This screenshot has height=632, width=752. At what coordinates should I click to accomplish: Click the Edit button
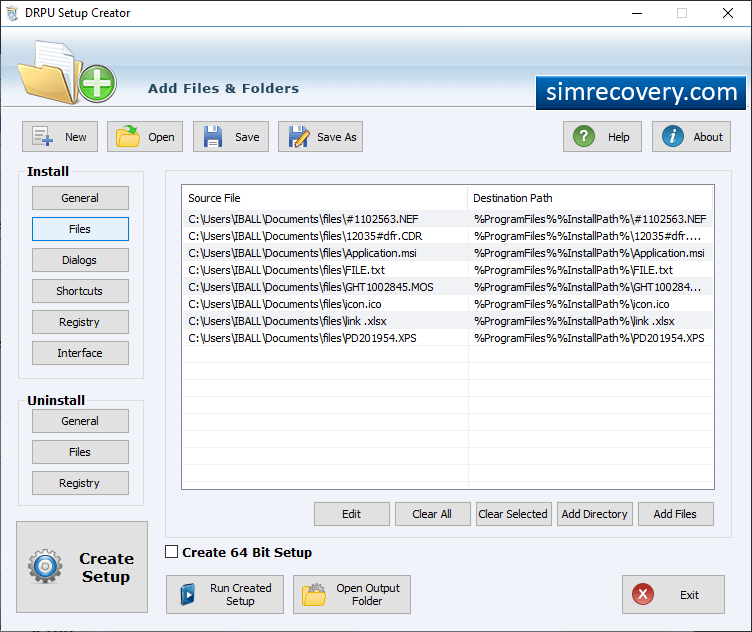(352, 514)
